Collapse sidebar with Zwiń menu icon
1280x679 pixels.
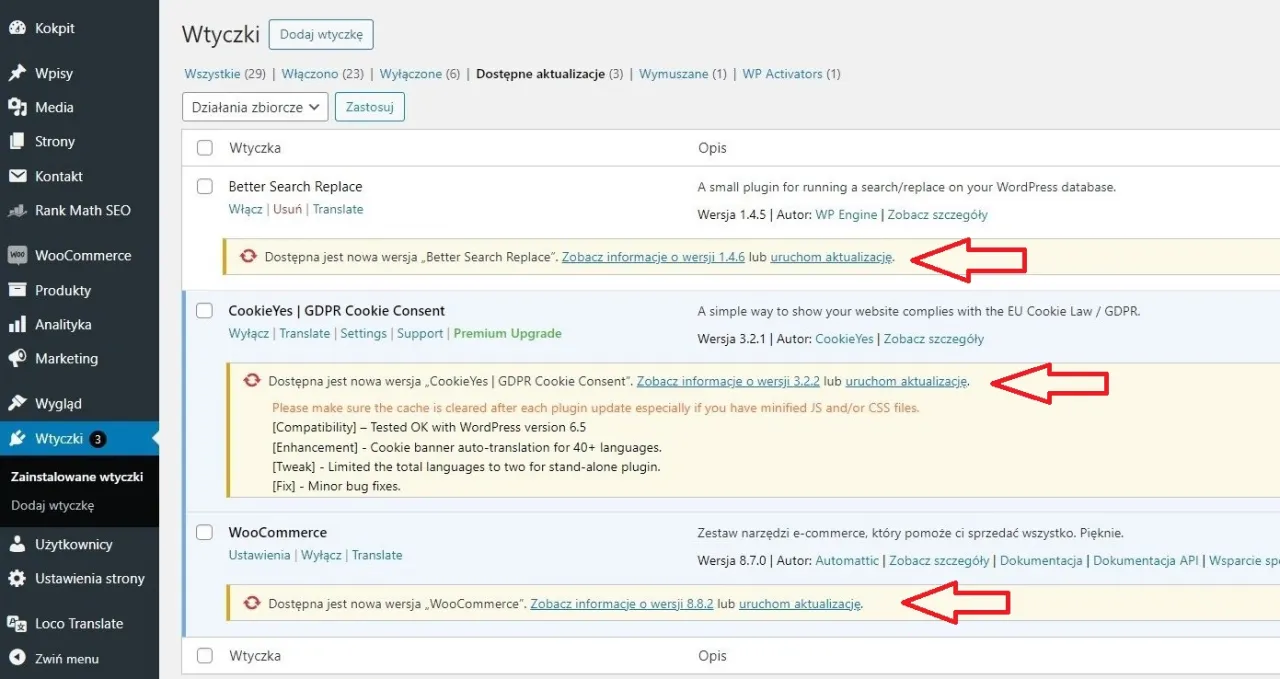(17, 658)
